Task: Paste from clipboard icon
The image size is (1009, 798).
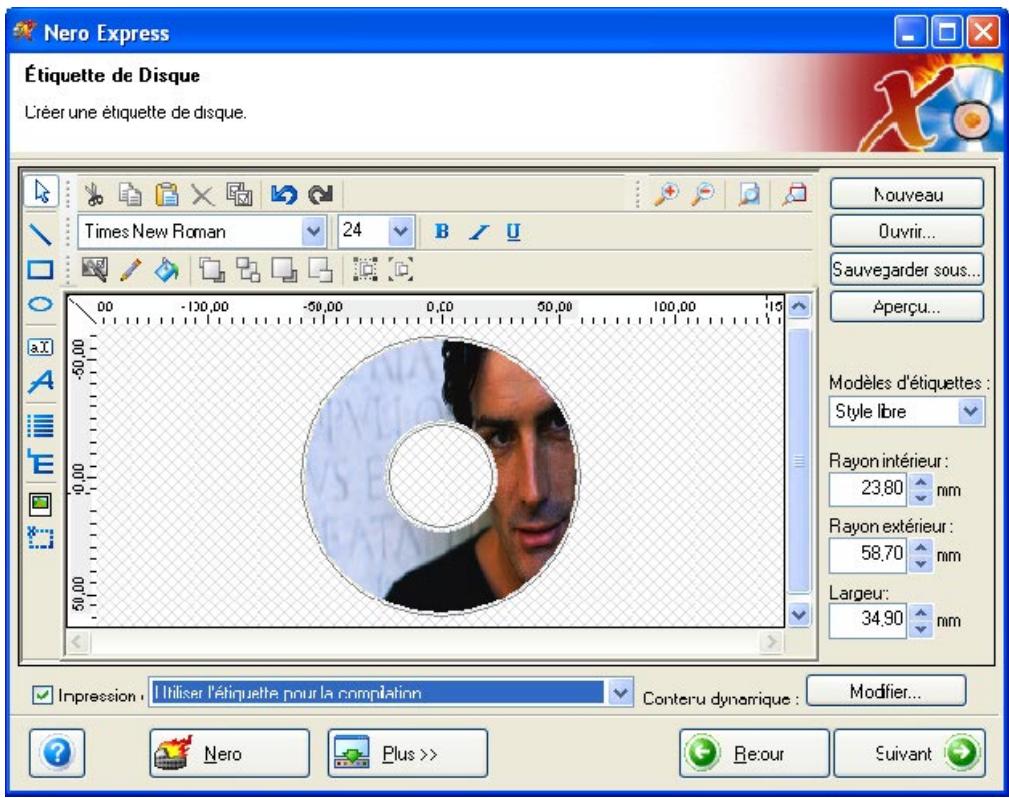Action: click(167, 194)
